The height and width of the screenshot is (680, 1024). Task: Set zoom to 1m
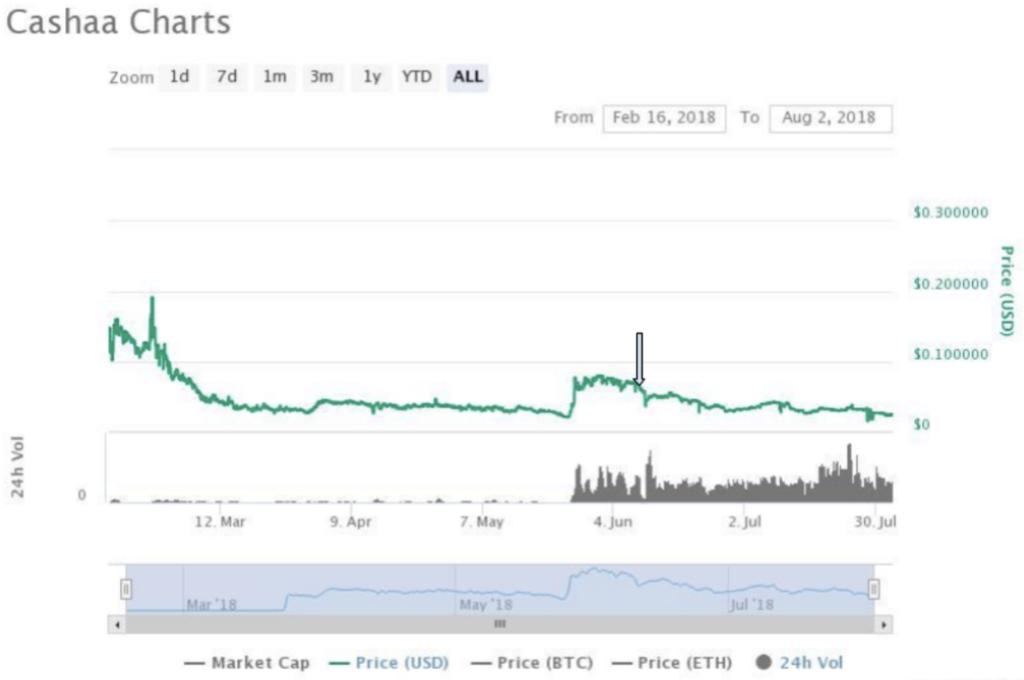pyautogui.click(x=275, y=77)
